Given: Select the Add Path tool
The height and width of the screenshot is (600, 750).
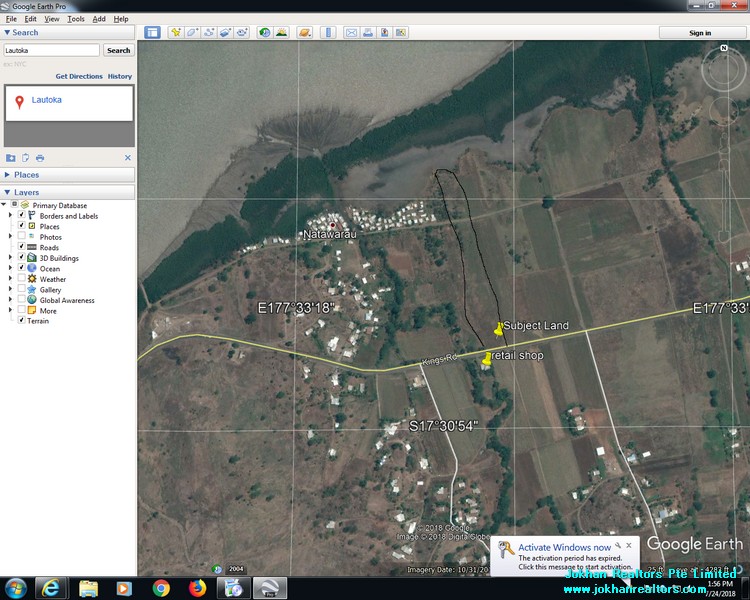Looking at the screenshot, I should pyautogui.click(x=209, y=32).
